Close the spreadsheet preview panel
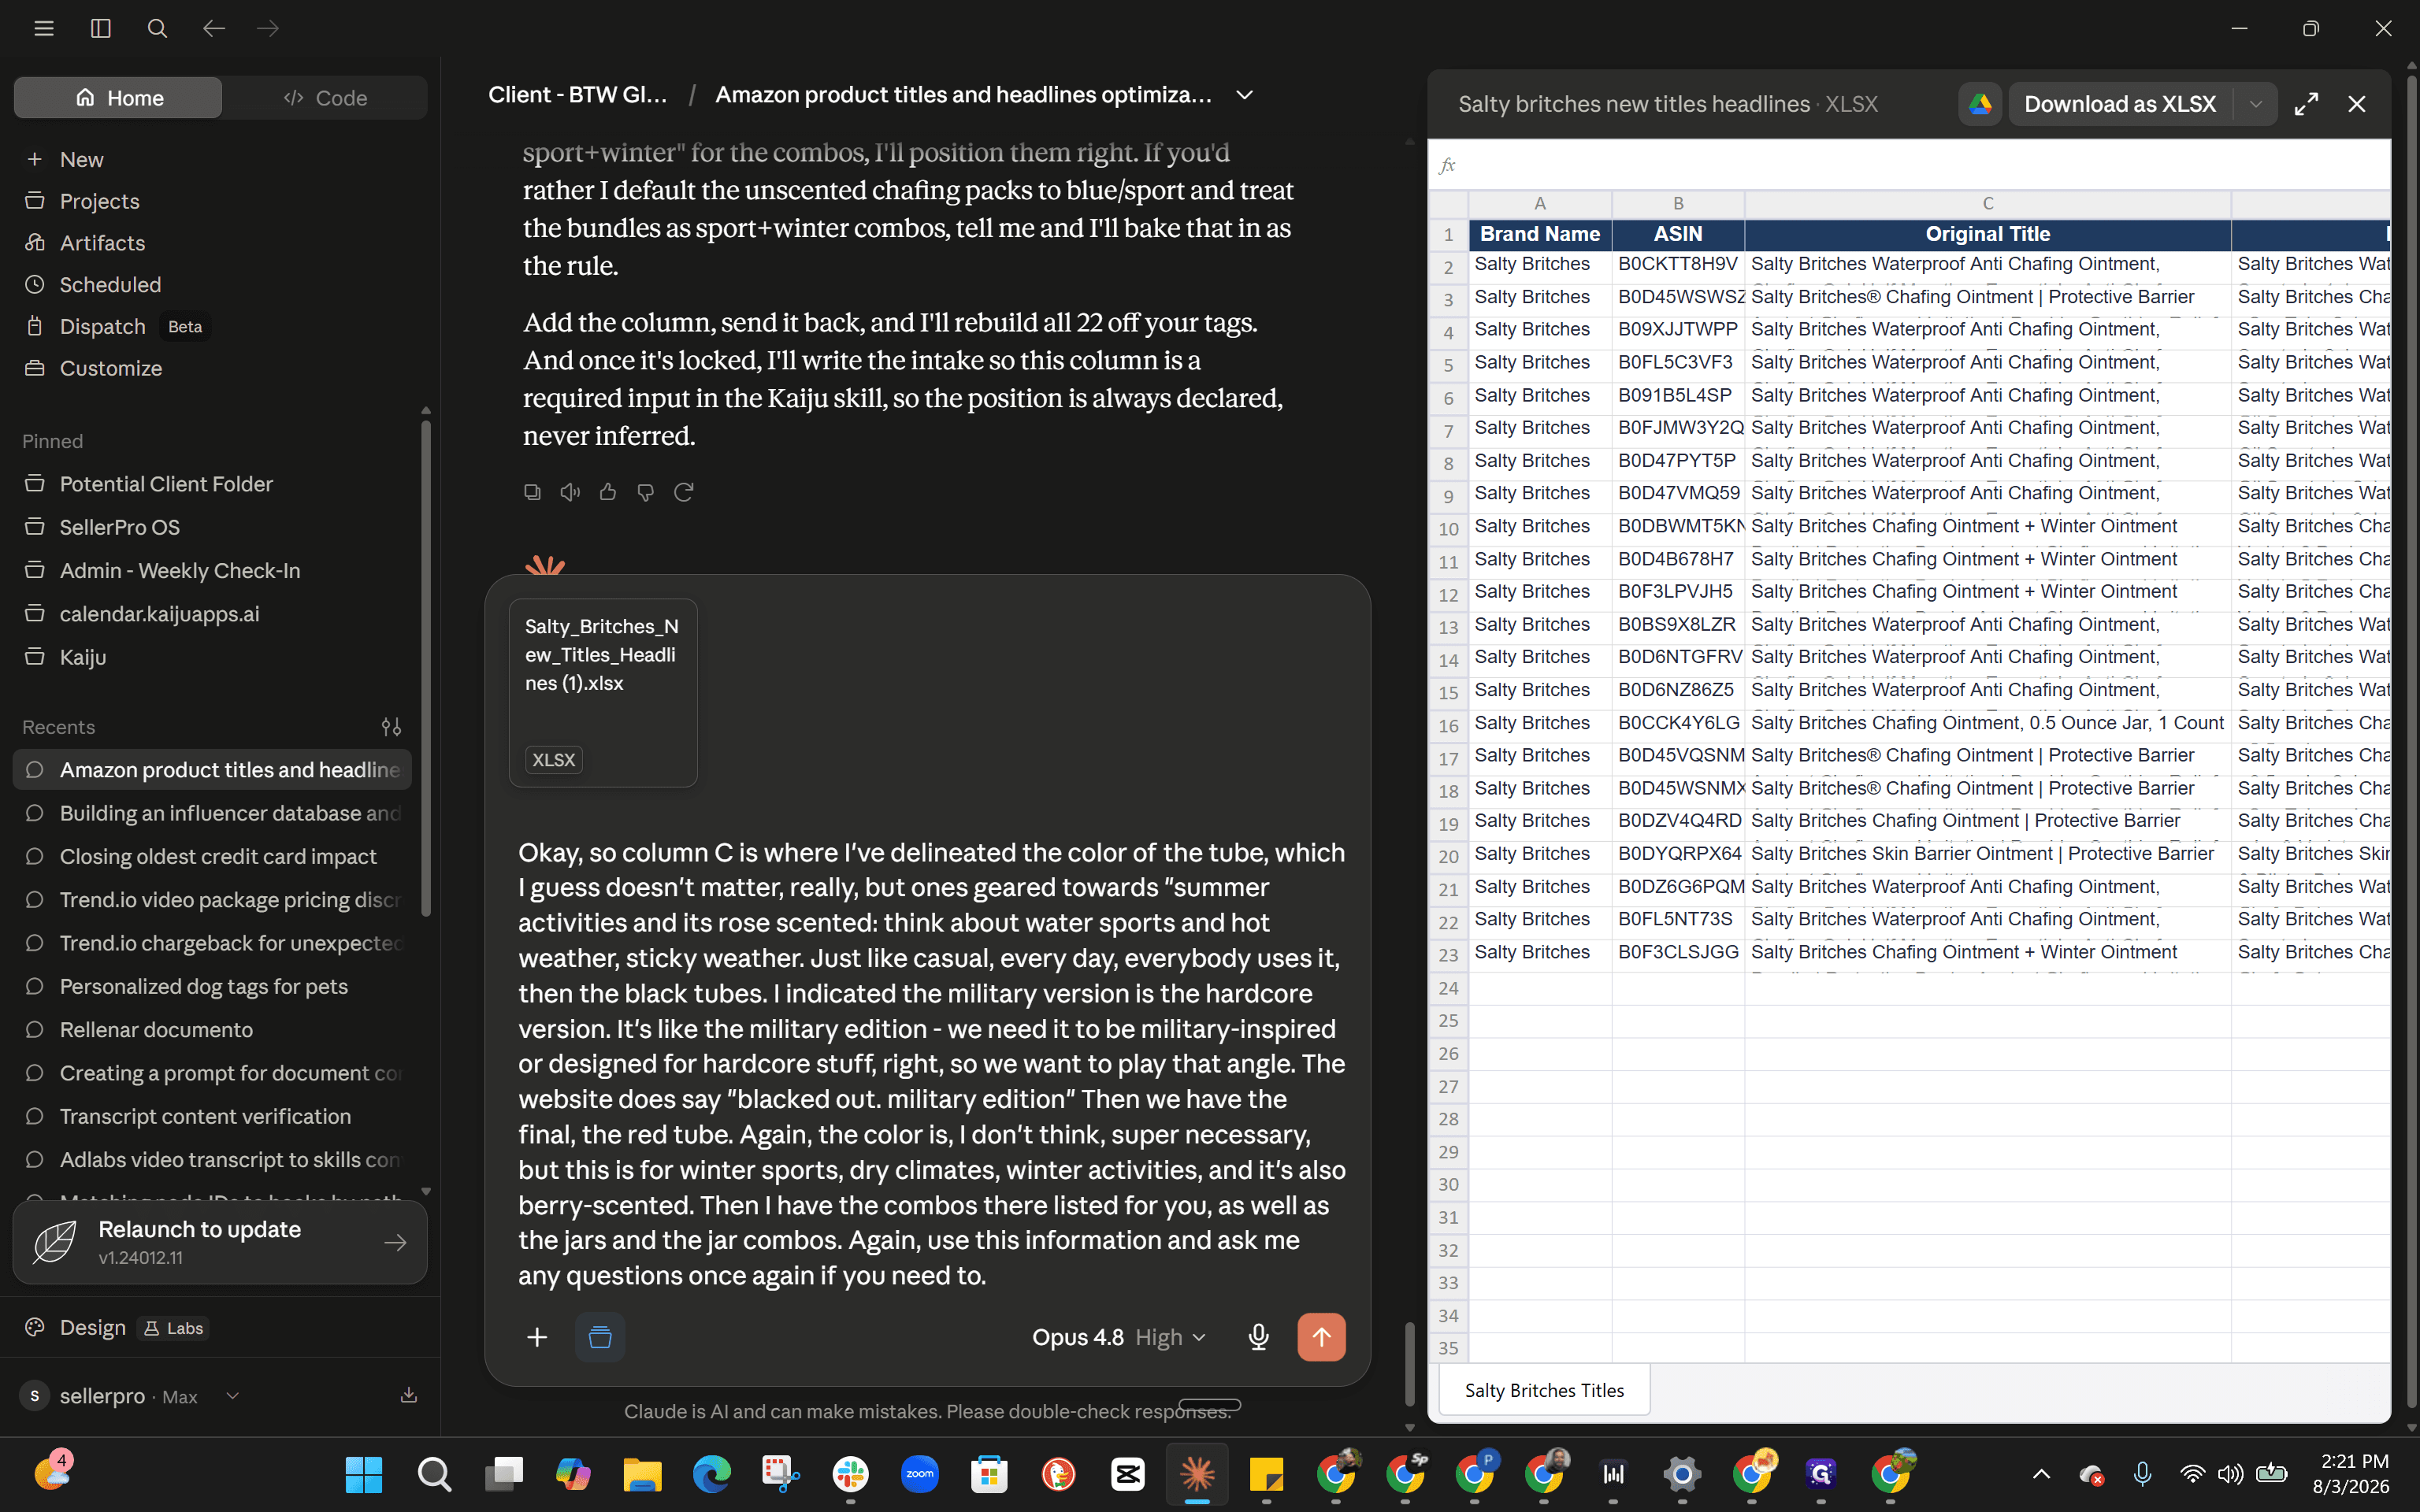This screenshot has width=2420, height=1512. pos(2357,104)
